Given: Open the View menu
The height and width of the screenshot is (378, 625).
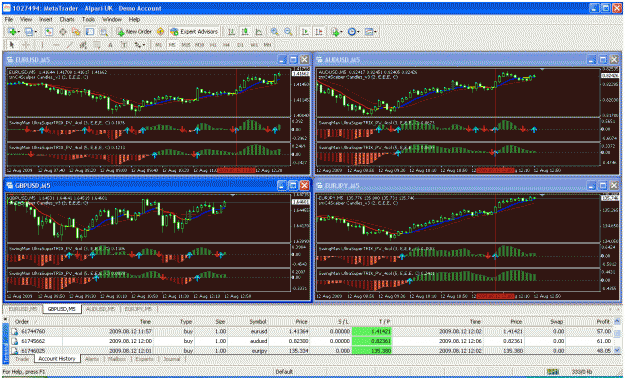Looking at the screenshot, I should click(x=26, y=19).
